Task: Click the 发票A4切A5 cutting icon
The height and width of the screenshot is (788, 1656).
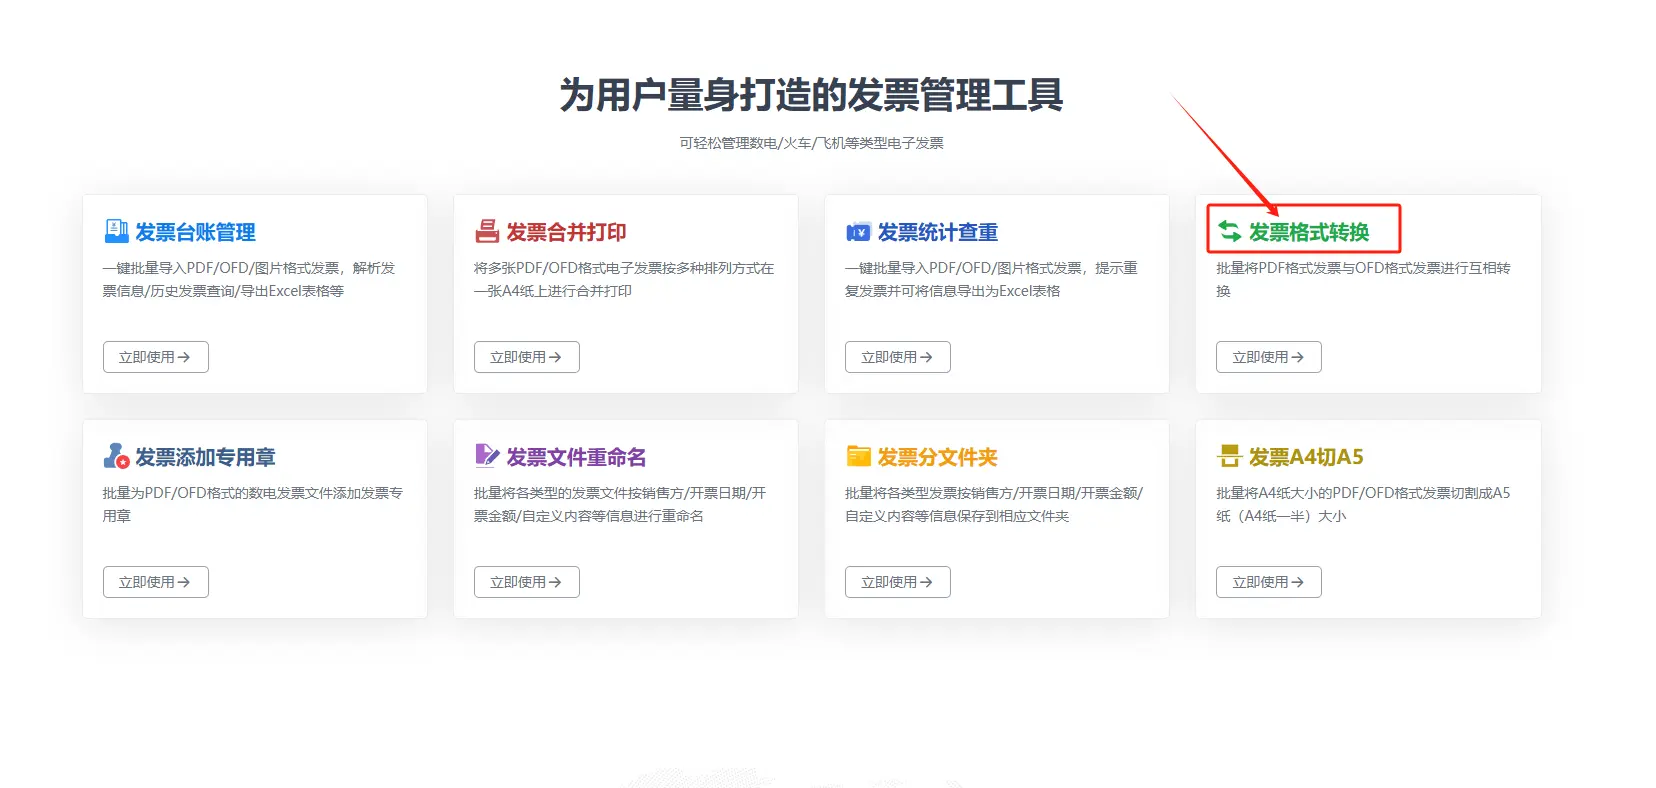Action: point(1229,457)
